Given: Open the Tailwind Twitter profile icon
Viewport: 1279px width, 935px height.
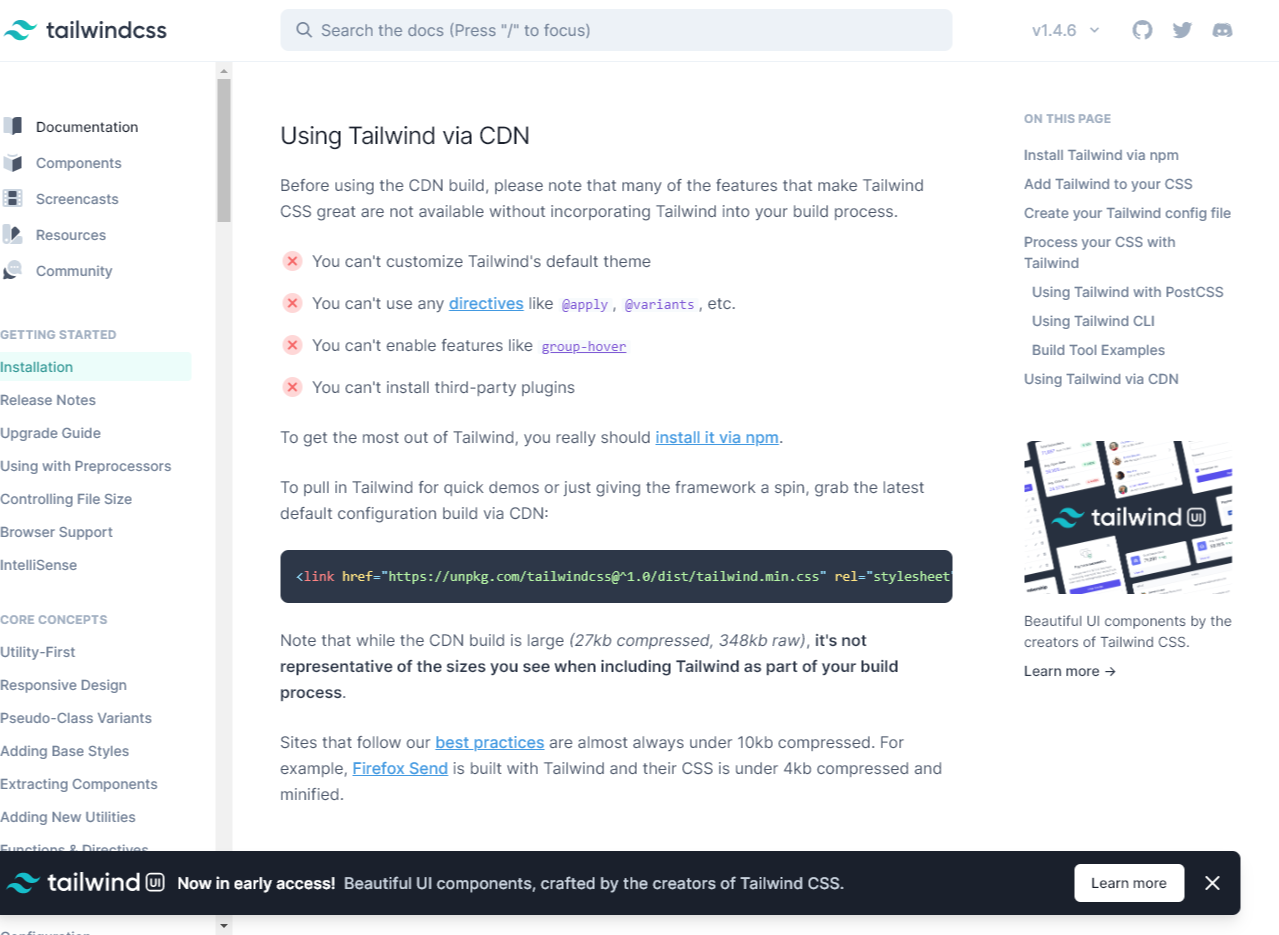Looking at the screenshot, I should [x=1182, y=30].
